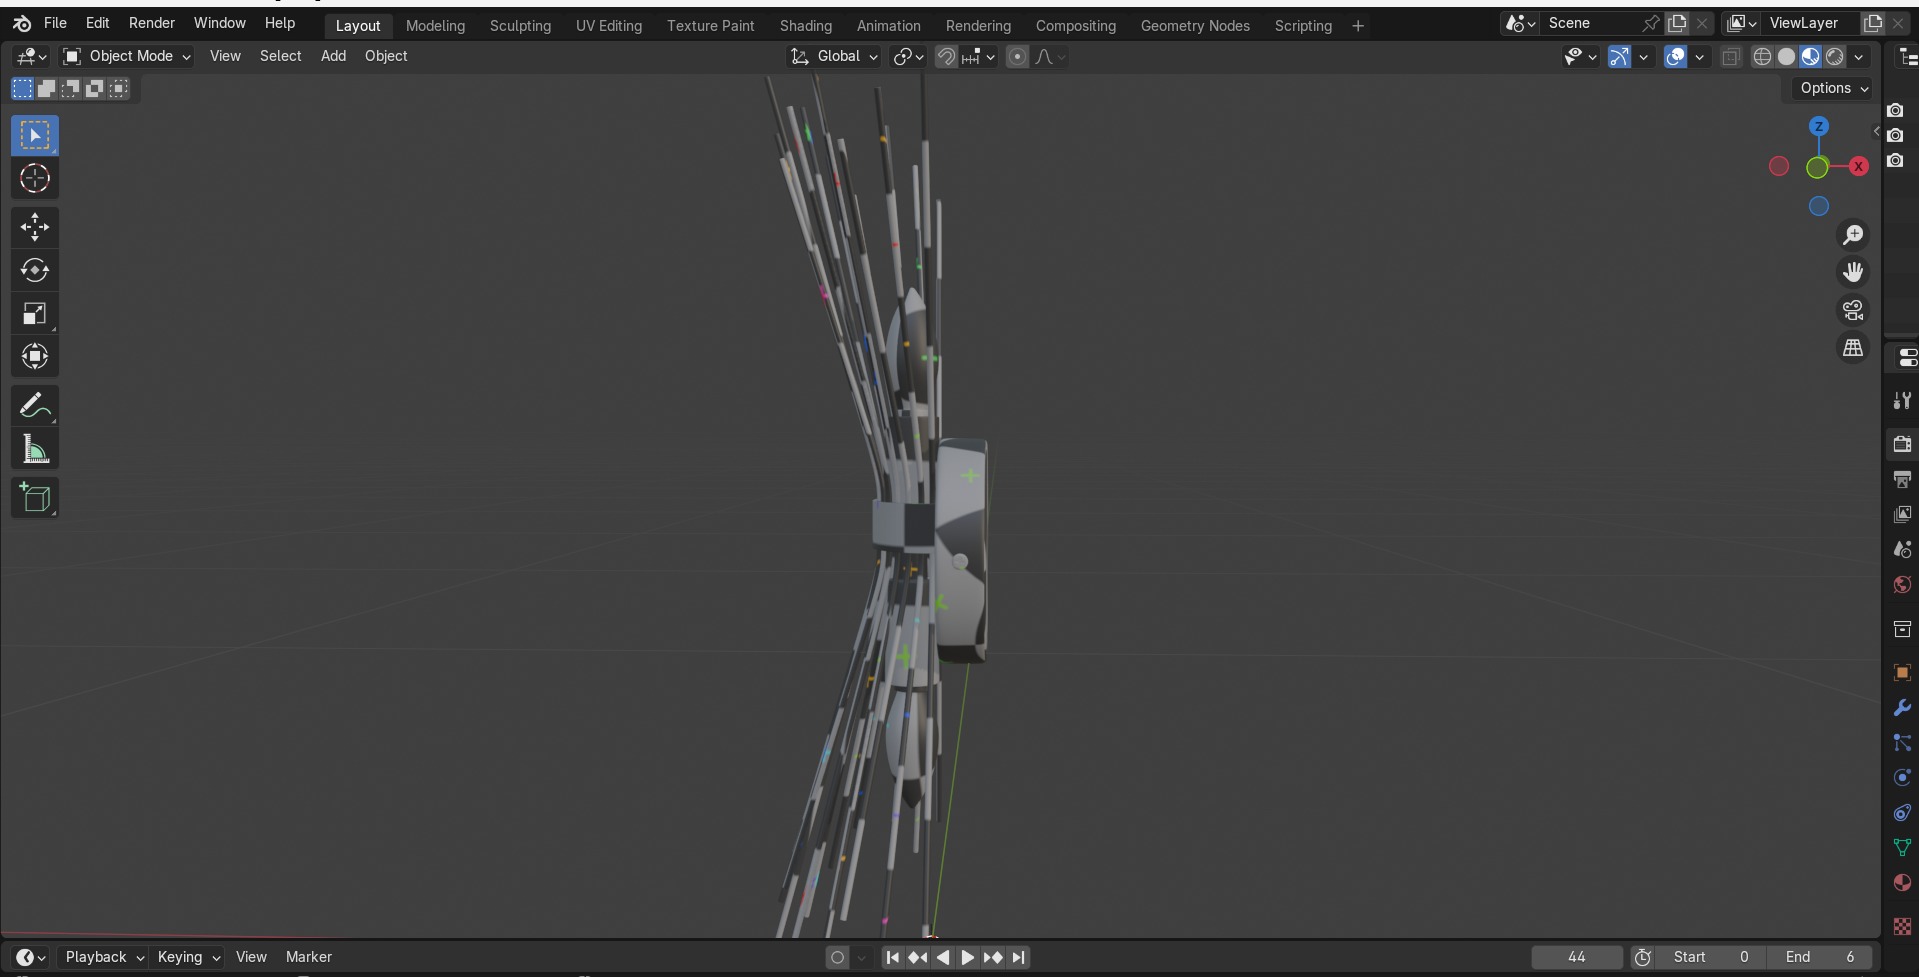The width and height of the screenshot is (1919, 977).
Task: Select the Select Box tool
Action: click(x=35, y=135)
